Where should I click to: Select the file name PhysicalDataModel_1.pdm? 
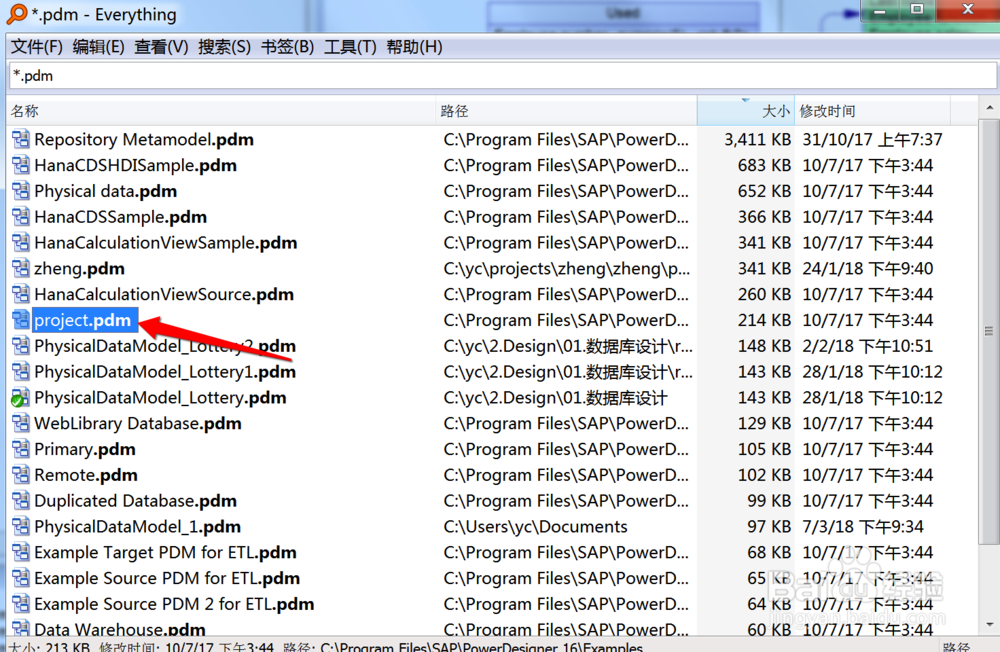tap(138, 526)
